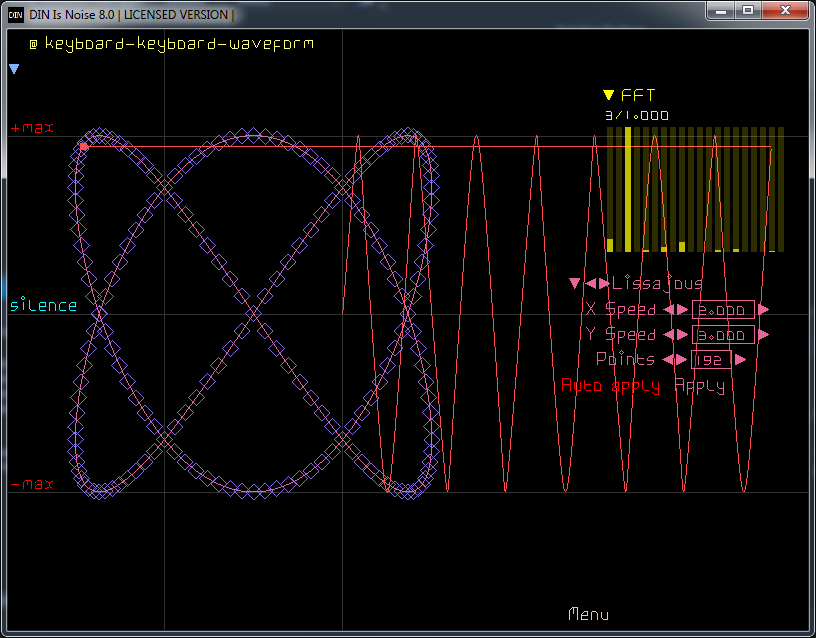Click the Y Speed value field
This screenshot has width=816, height=638.
point(723,335)
